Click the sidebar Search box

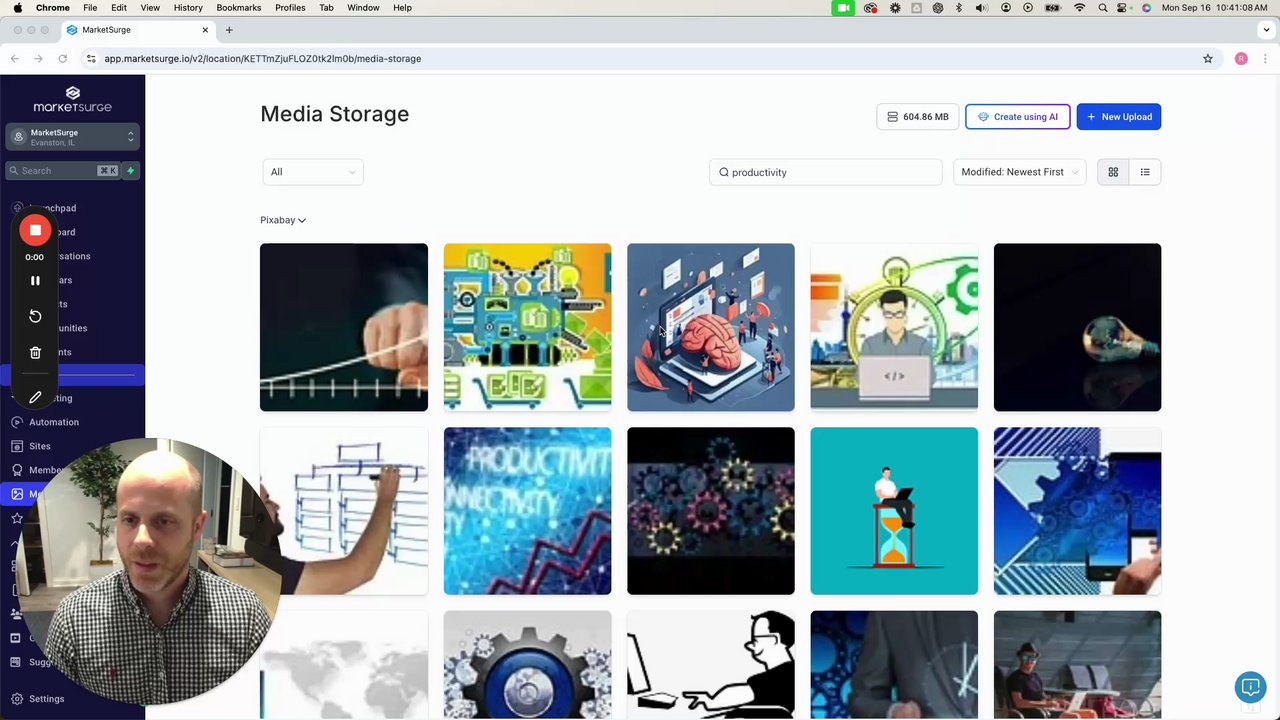(62, 171)
